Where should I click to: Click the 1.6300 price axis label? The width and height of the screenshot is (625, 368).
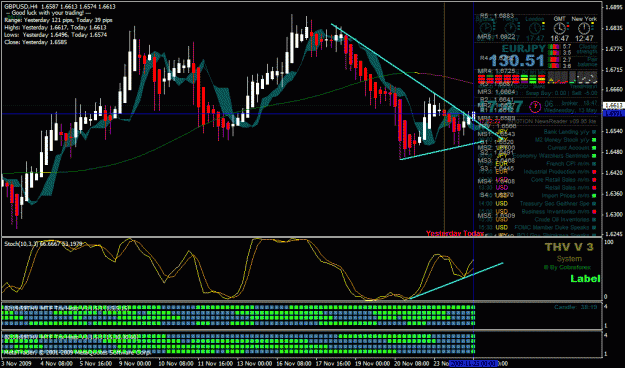[613, 214]
